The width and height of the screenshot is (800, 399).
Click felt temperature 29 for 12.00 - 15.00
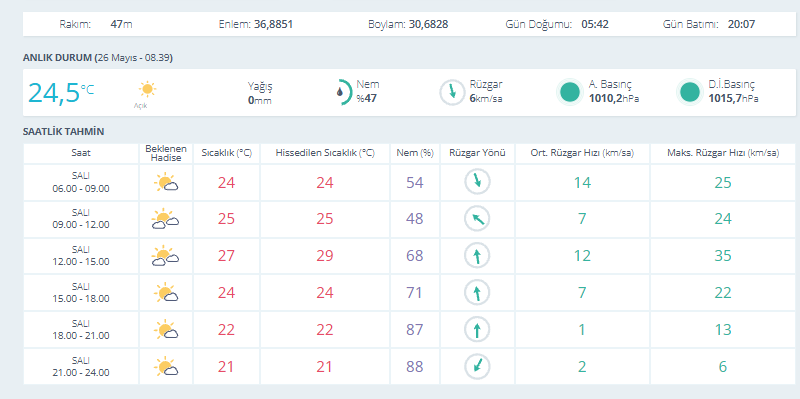click(325, 256)
